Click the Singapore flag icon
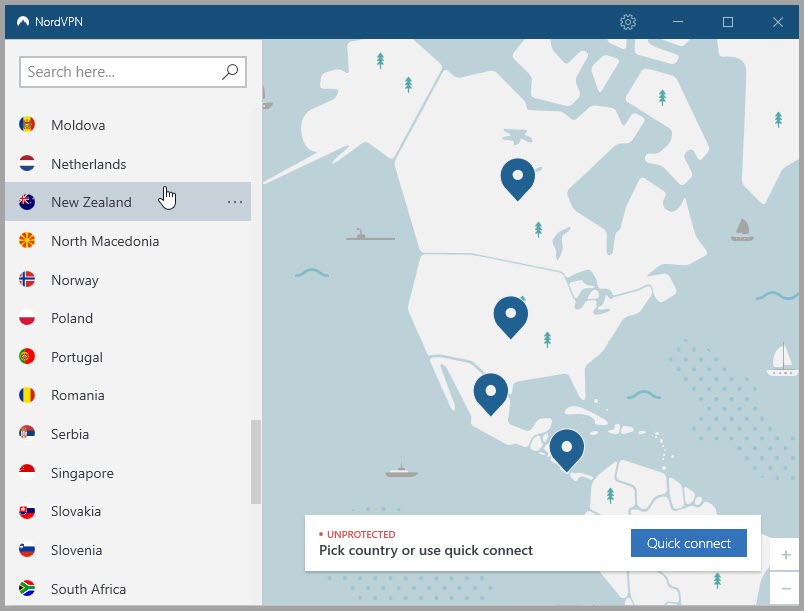The width and height of the screenshot is (804, 611). pyautogui.click(x=27, y=472)
